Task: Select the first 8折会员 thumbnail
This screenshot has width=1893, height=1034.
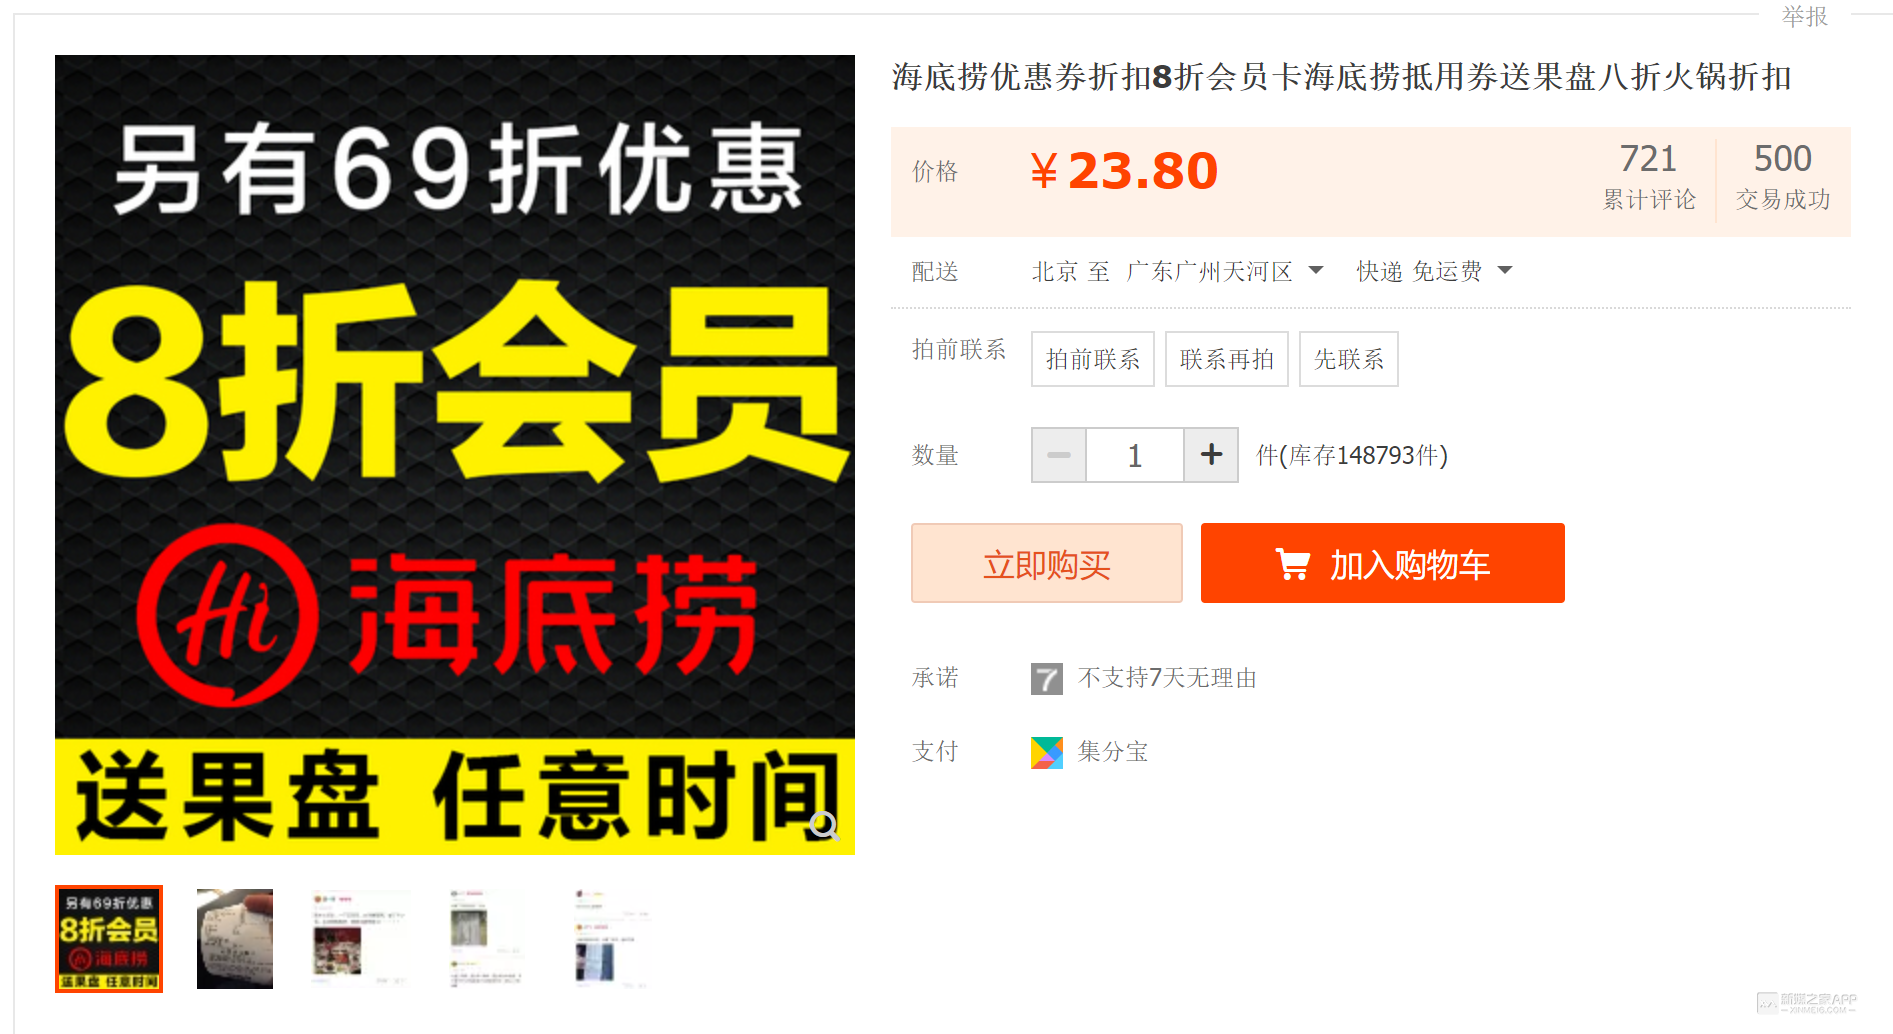Action: [x=109, y=939]
